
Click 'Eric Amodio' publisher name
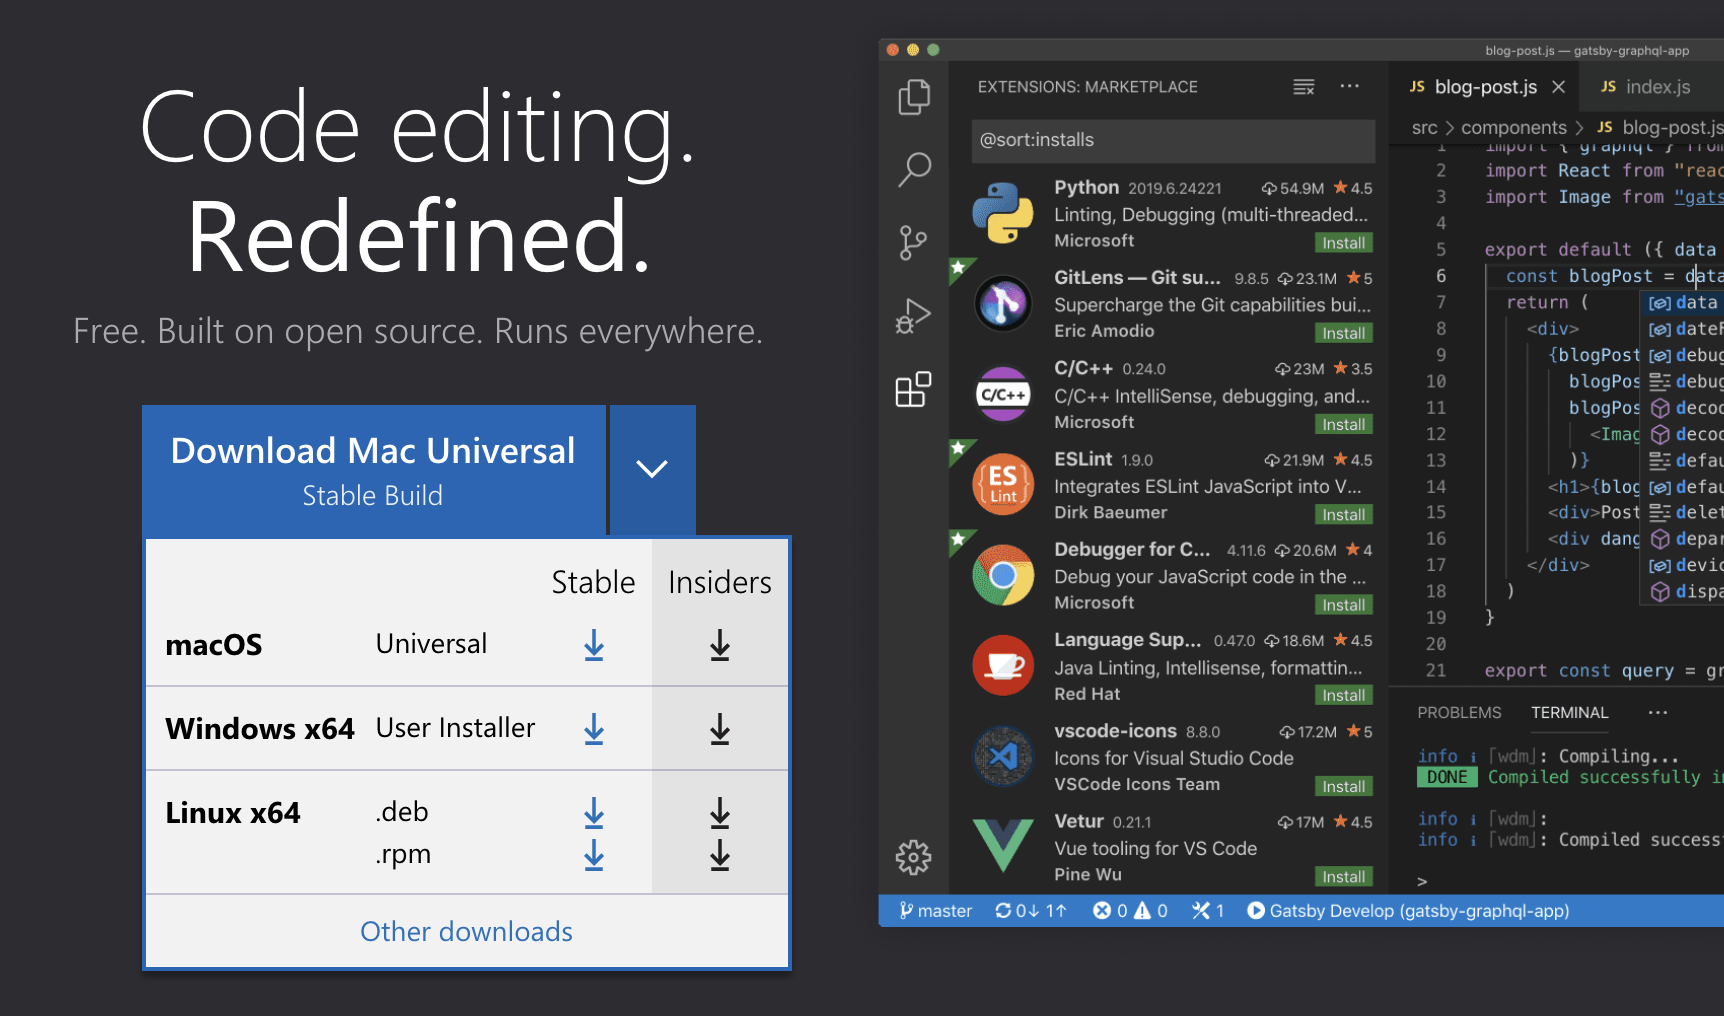[x=1104, y=331]
